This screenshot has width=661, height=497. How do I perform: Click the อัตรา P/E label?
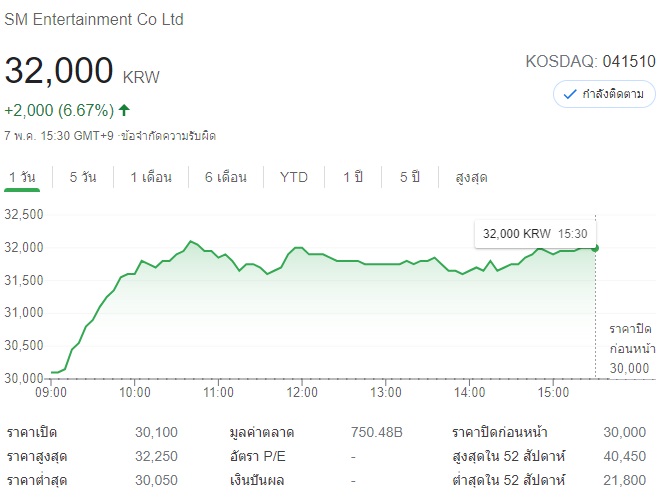coord(258,456)
